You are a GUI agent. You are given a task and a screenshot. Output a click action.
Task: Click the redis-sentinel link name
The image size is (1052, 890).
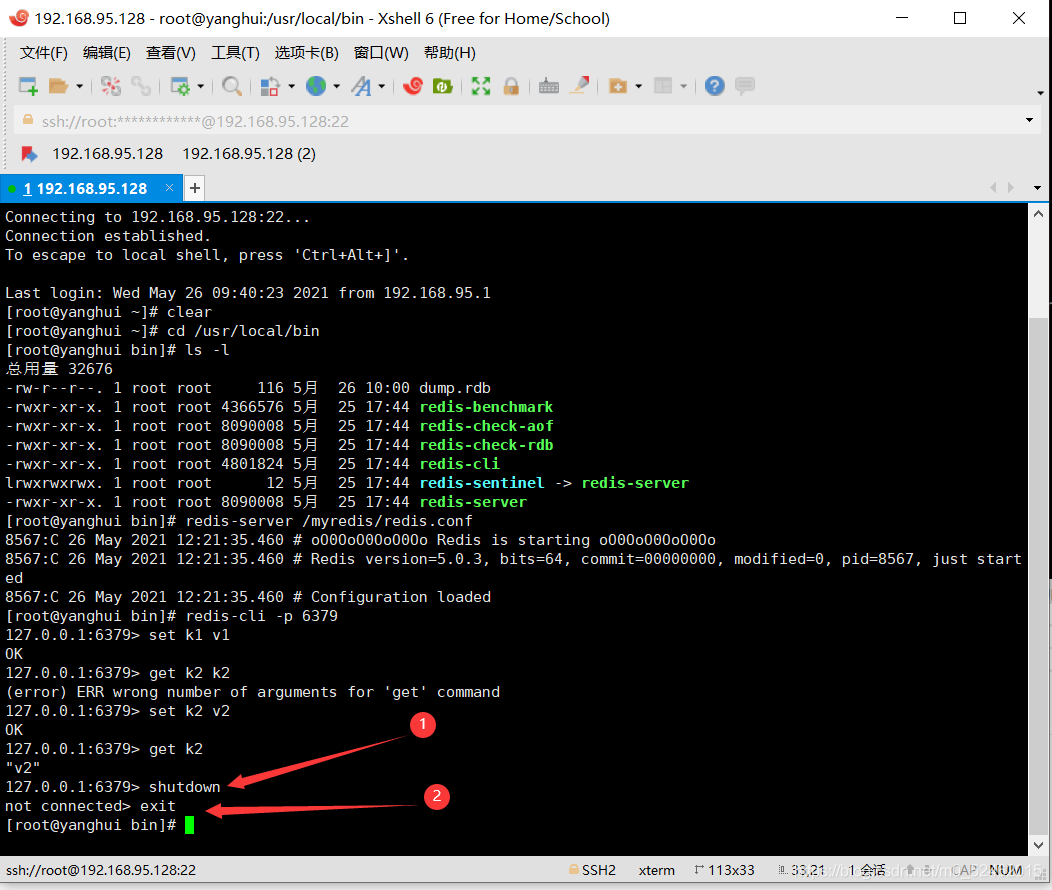(482, 483)
